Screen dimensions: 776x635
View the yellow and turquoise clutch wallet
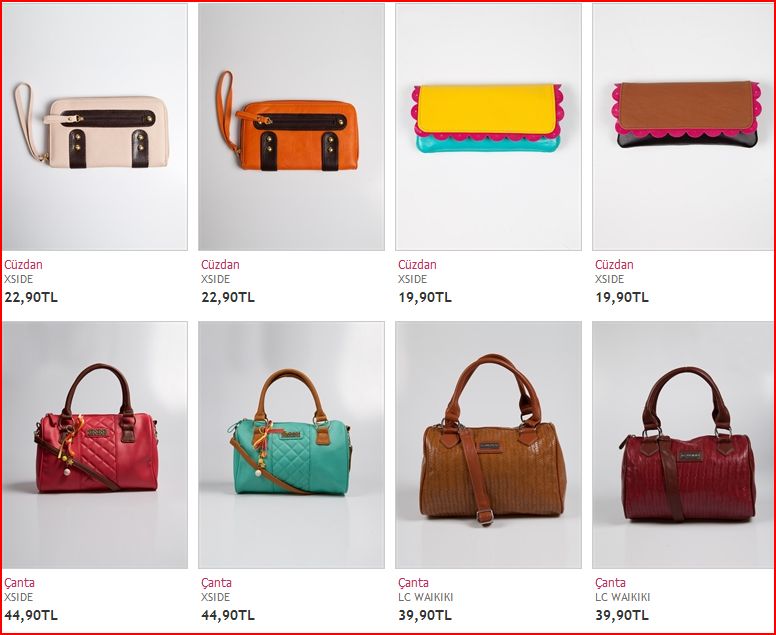point(488,127)
